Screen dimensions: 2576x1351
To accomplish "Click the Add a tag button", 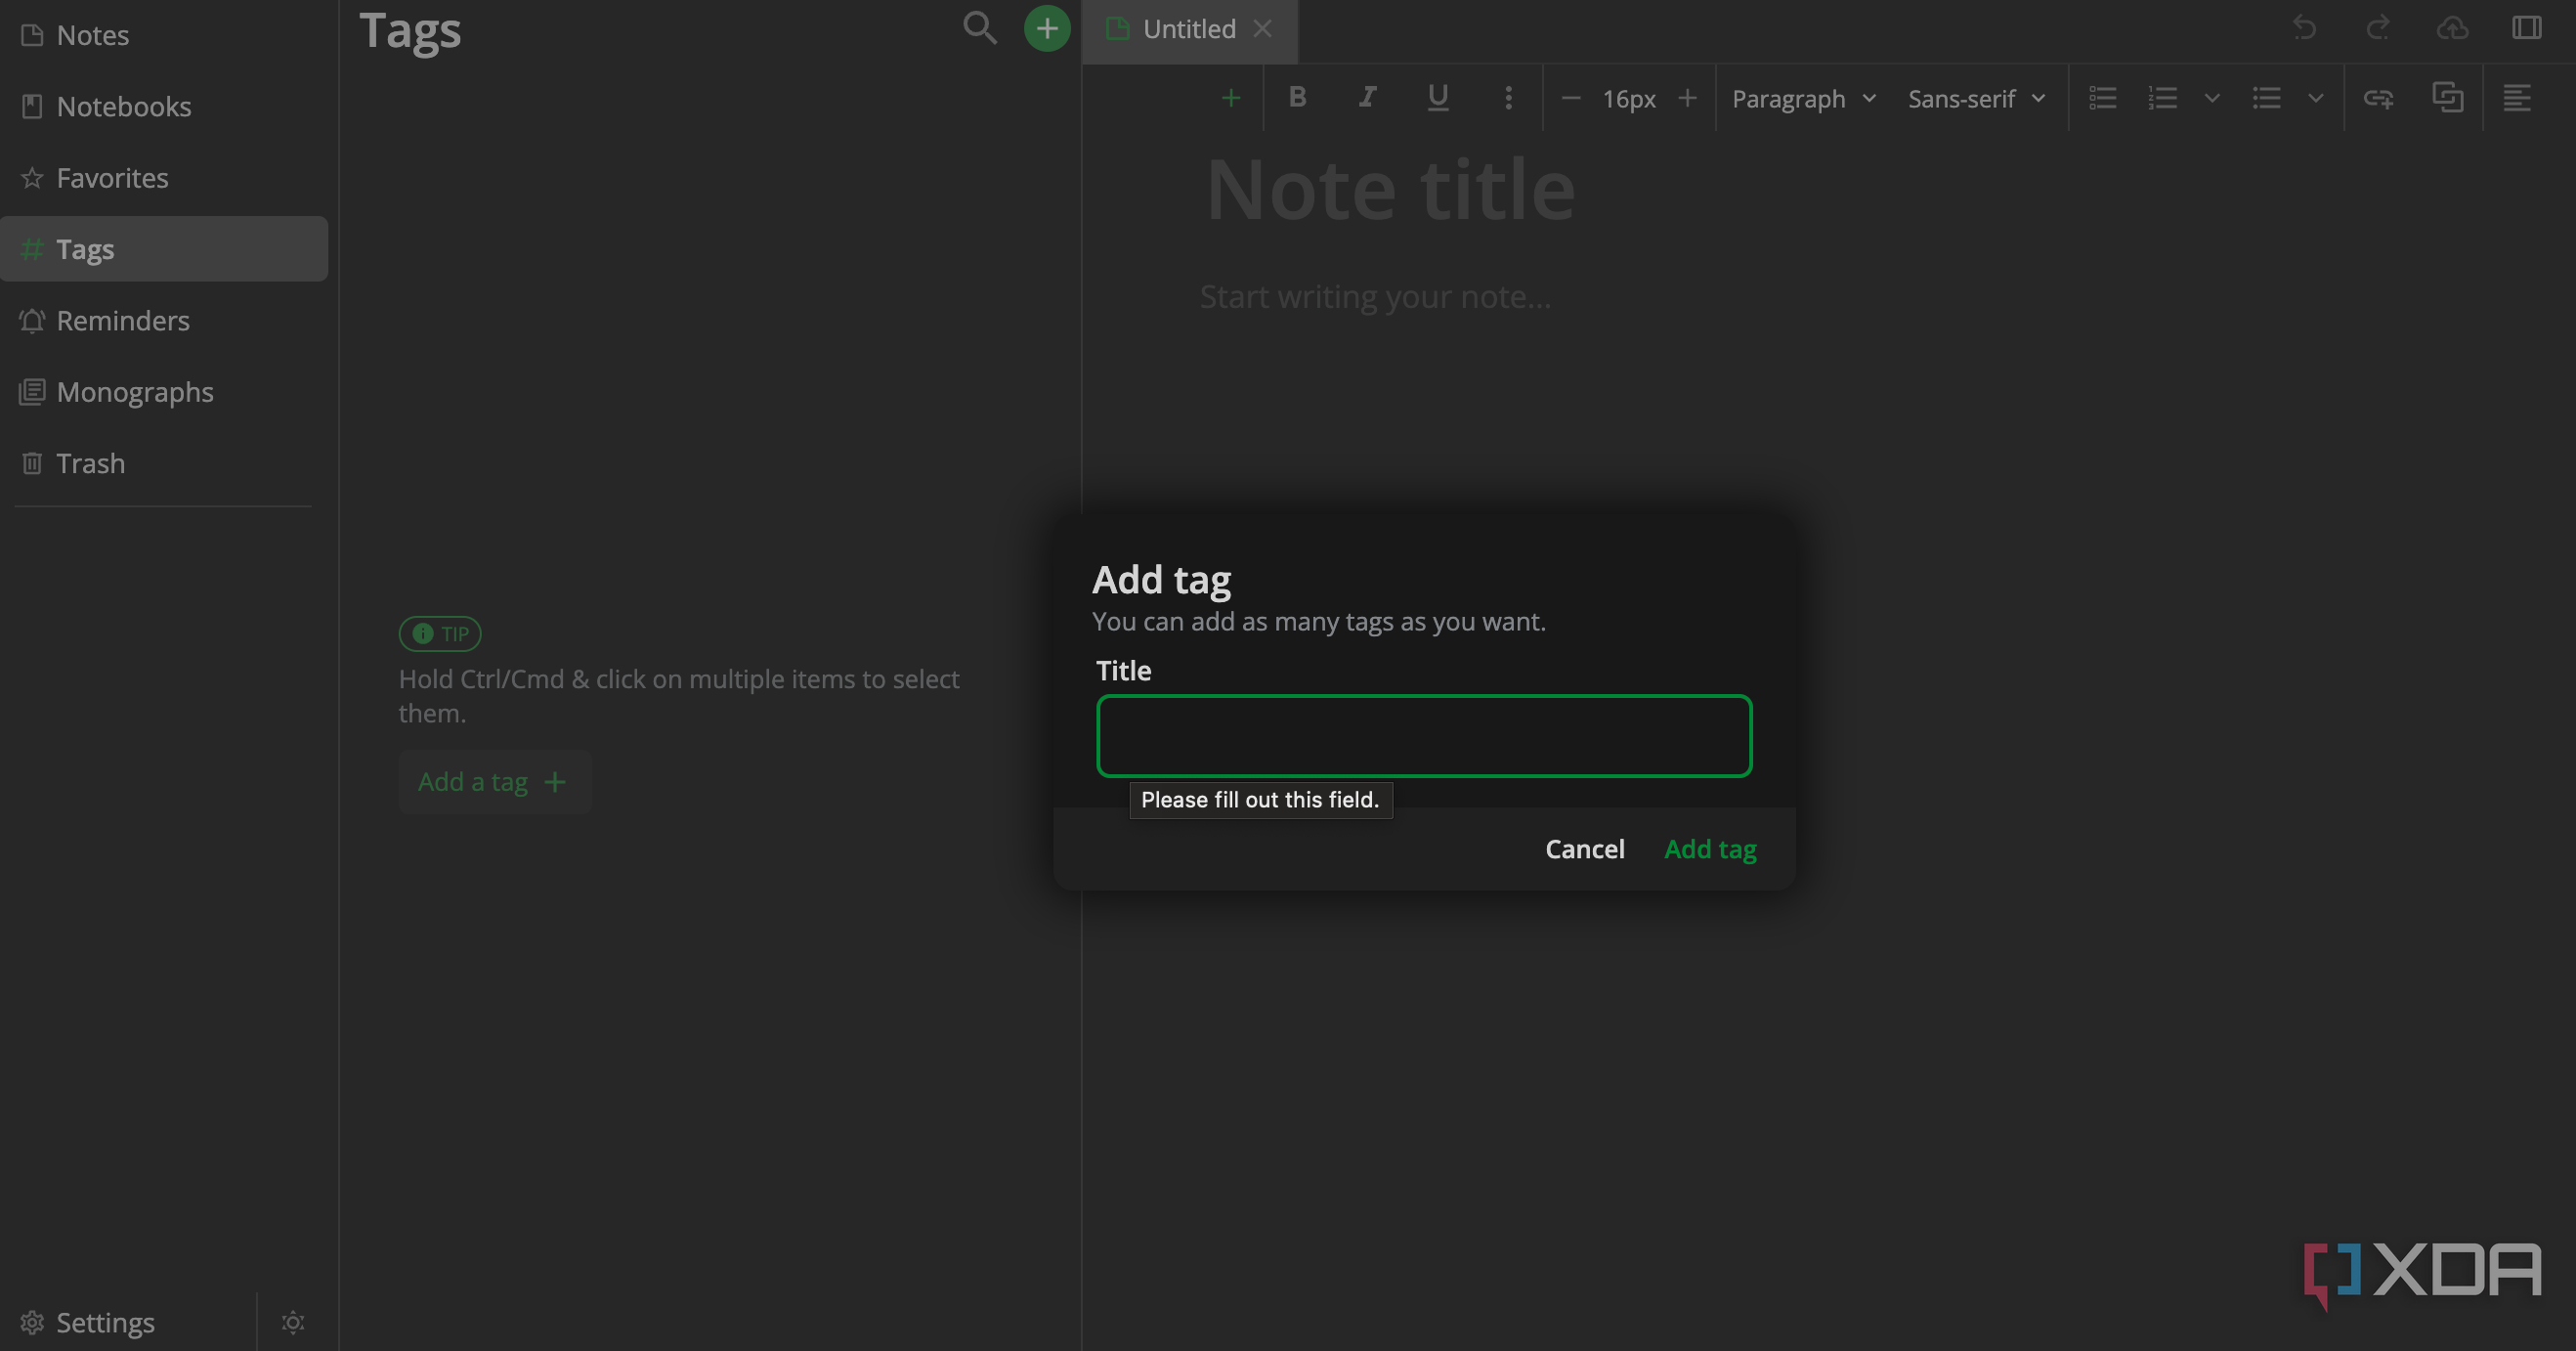I will [494, 782].
